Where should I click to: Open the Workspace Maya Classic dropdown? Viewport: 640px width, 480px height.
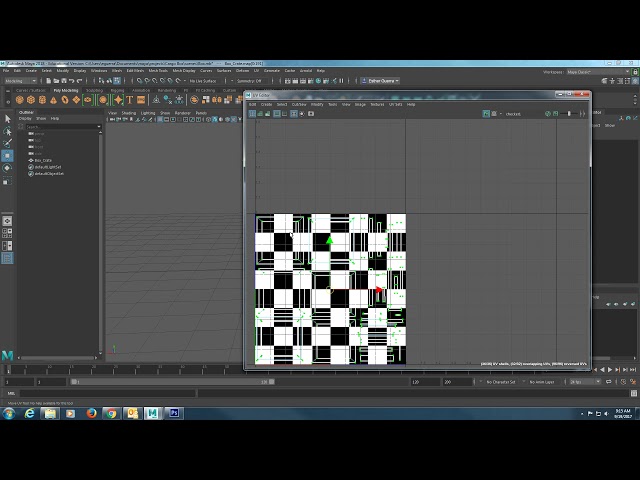point(598,72)
